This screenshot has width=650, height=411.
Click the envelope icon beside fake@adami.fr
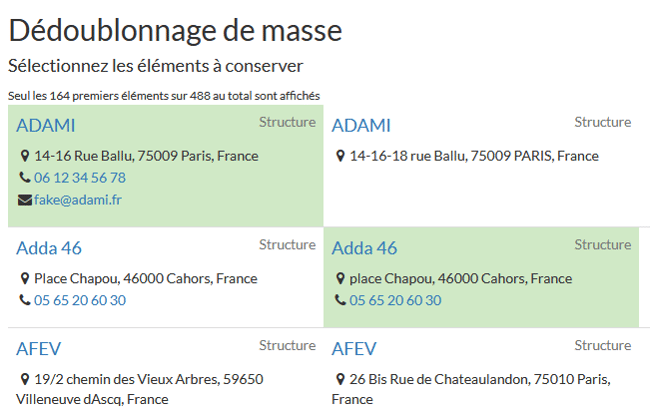point(25,200)
